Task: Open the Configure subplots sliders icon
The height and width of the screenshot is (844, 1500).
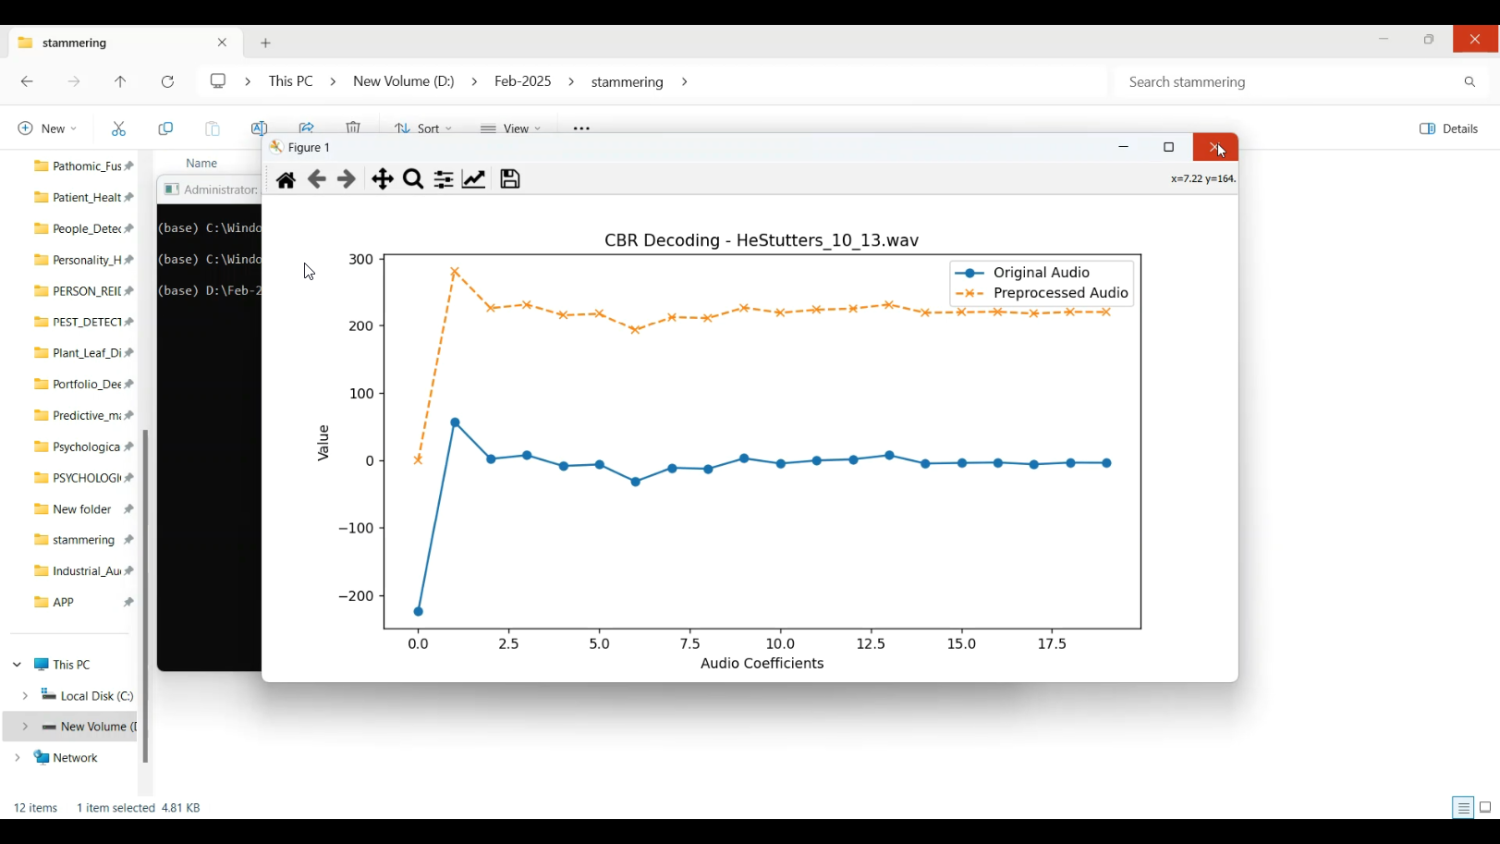Action: 444,180
